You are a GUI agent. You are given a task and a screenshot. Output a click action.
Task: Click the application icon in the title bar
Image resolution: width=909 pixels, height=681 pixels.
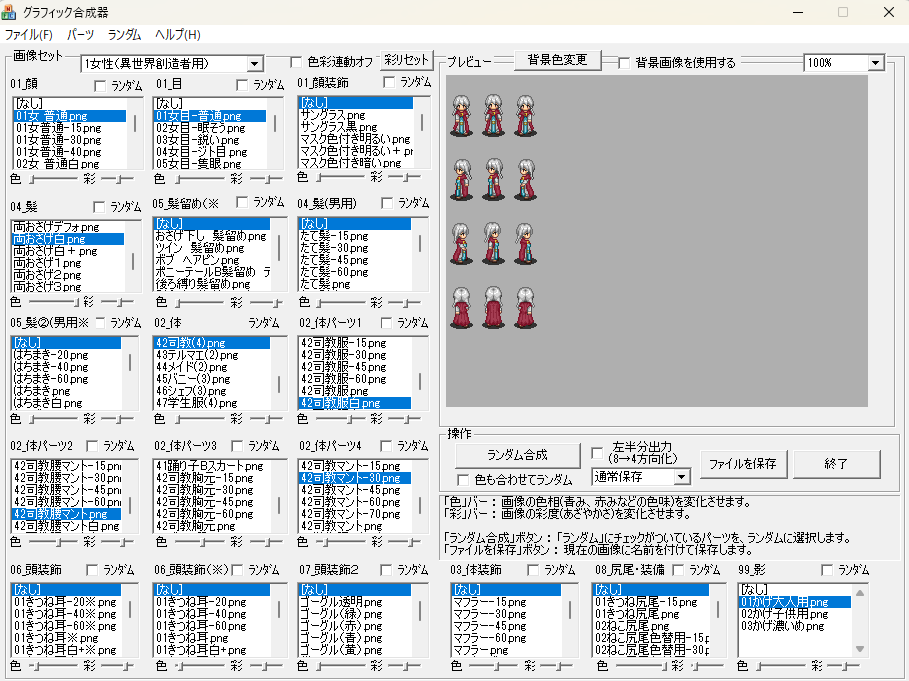(12, 13)
